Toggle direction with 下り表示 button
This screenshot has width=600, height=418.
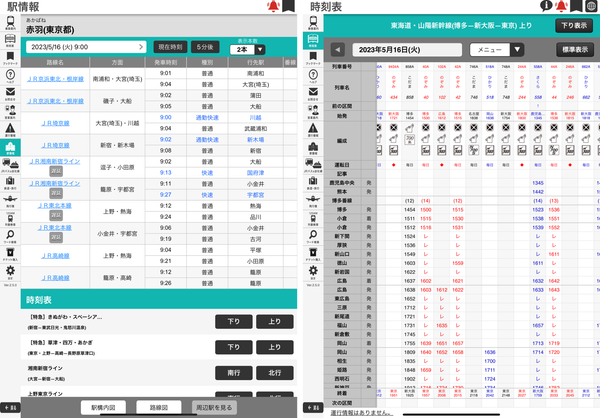(574, 26)
